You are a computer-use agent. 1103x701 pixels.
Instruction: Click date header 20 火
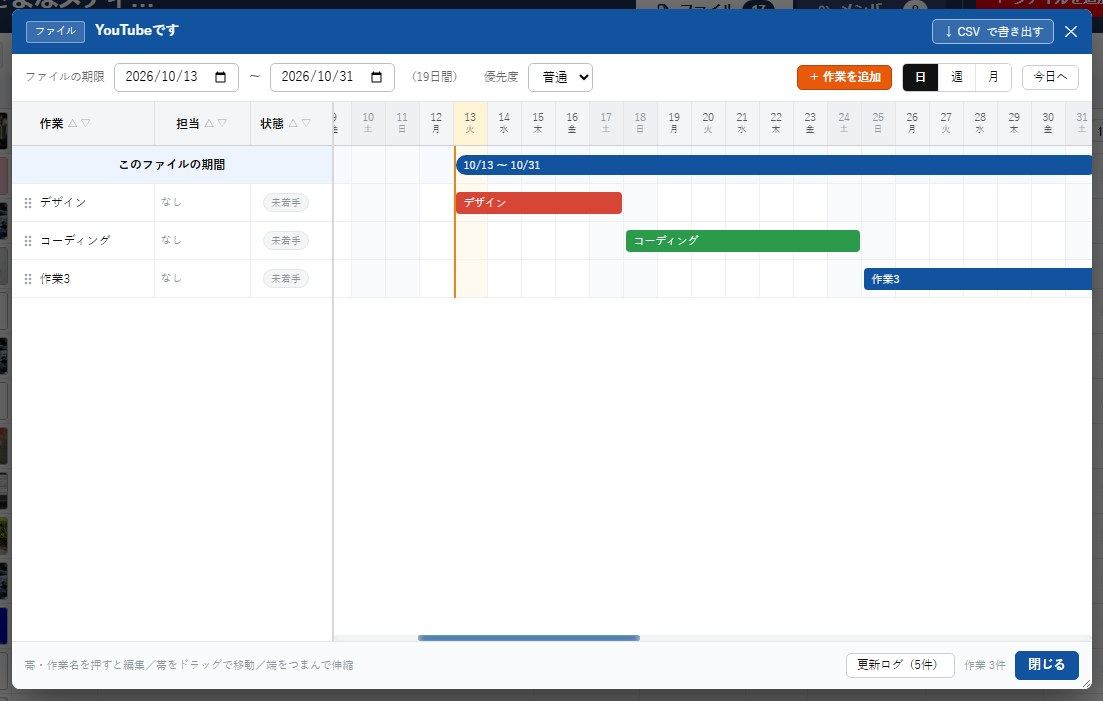708,123
